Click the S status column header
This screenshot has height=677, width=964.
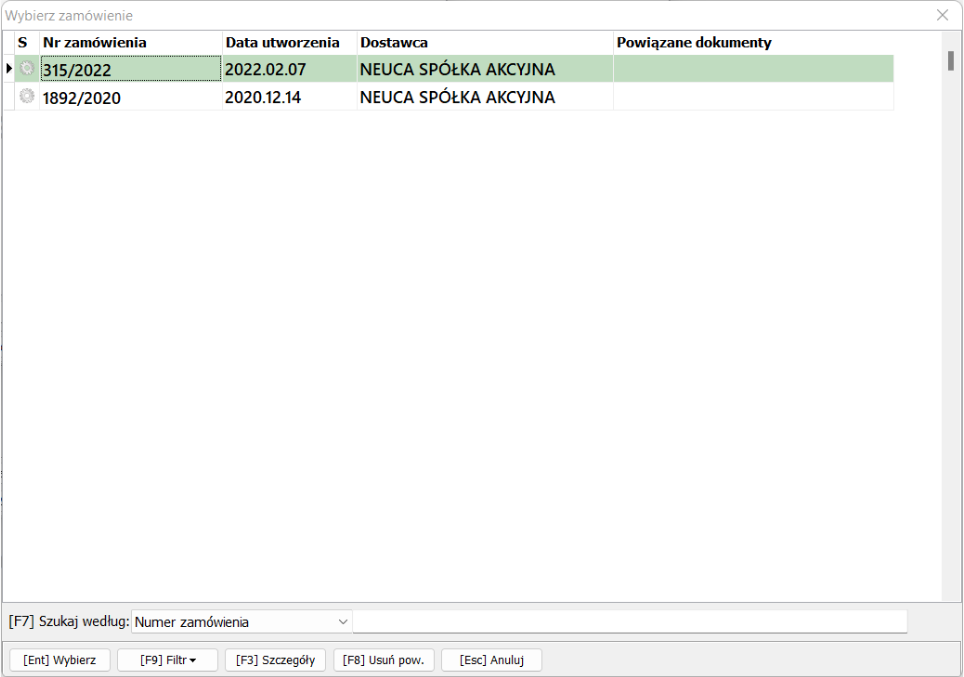(26, 42)
